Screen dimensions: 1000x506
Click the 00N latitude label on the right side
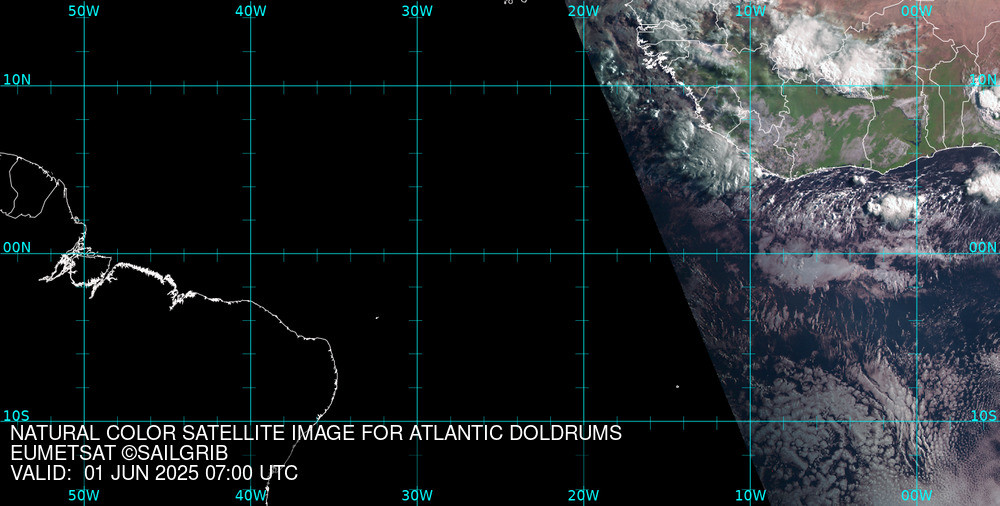[983, 248]
